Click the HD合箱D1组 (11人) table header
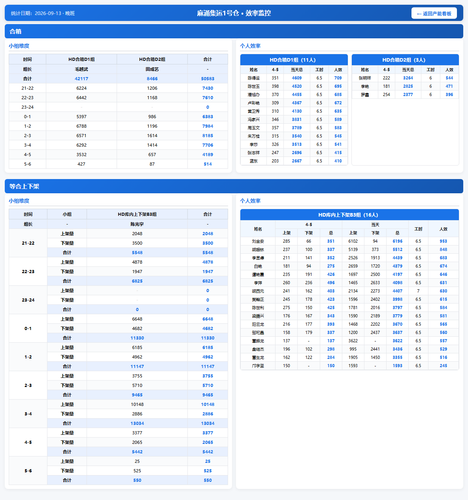468x500 pixels. click(294, 60)
